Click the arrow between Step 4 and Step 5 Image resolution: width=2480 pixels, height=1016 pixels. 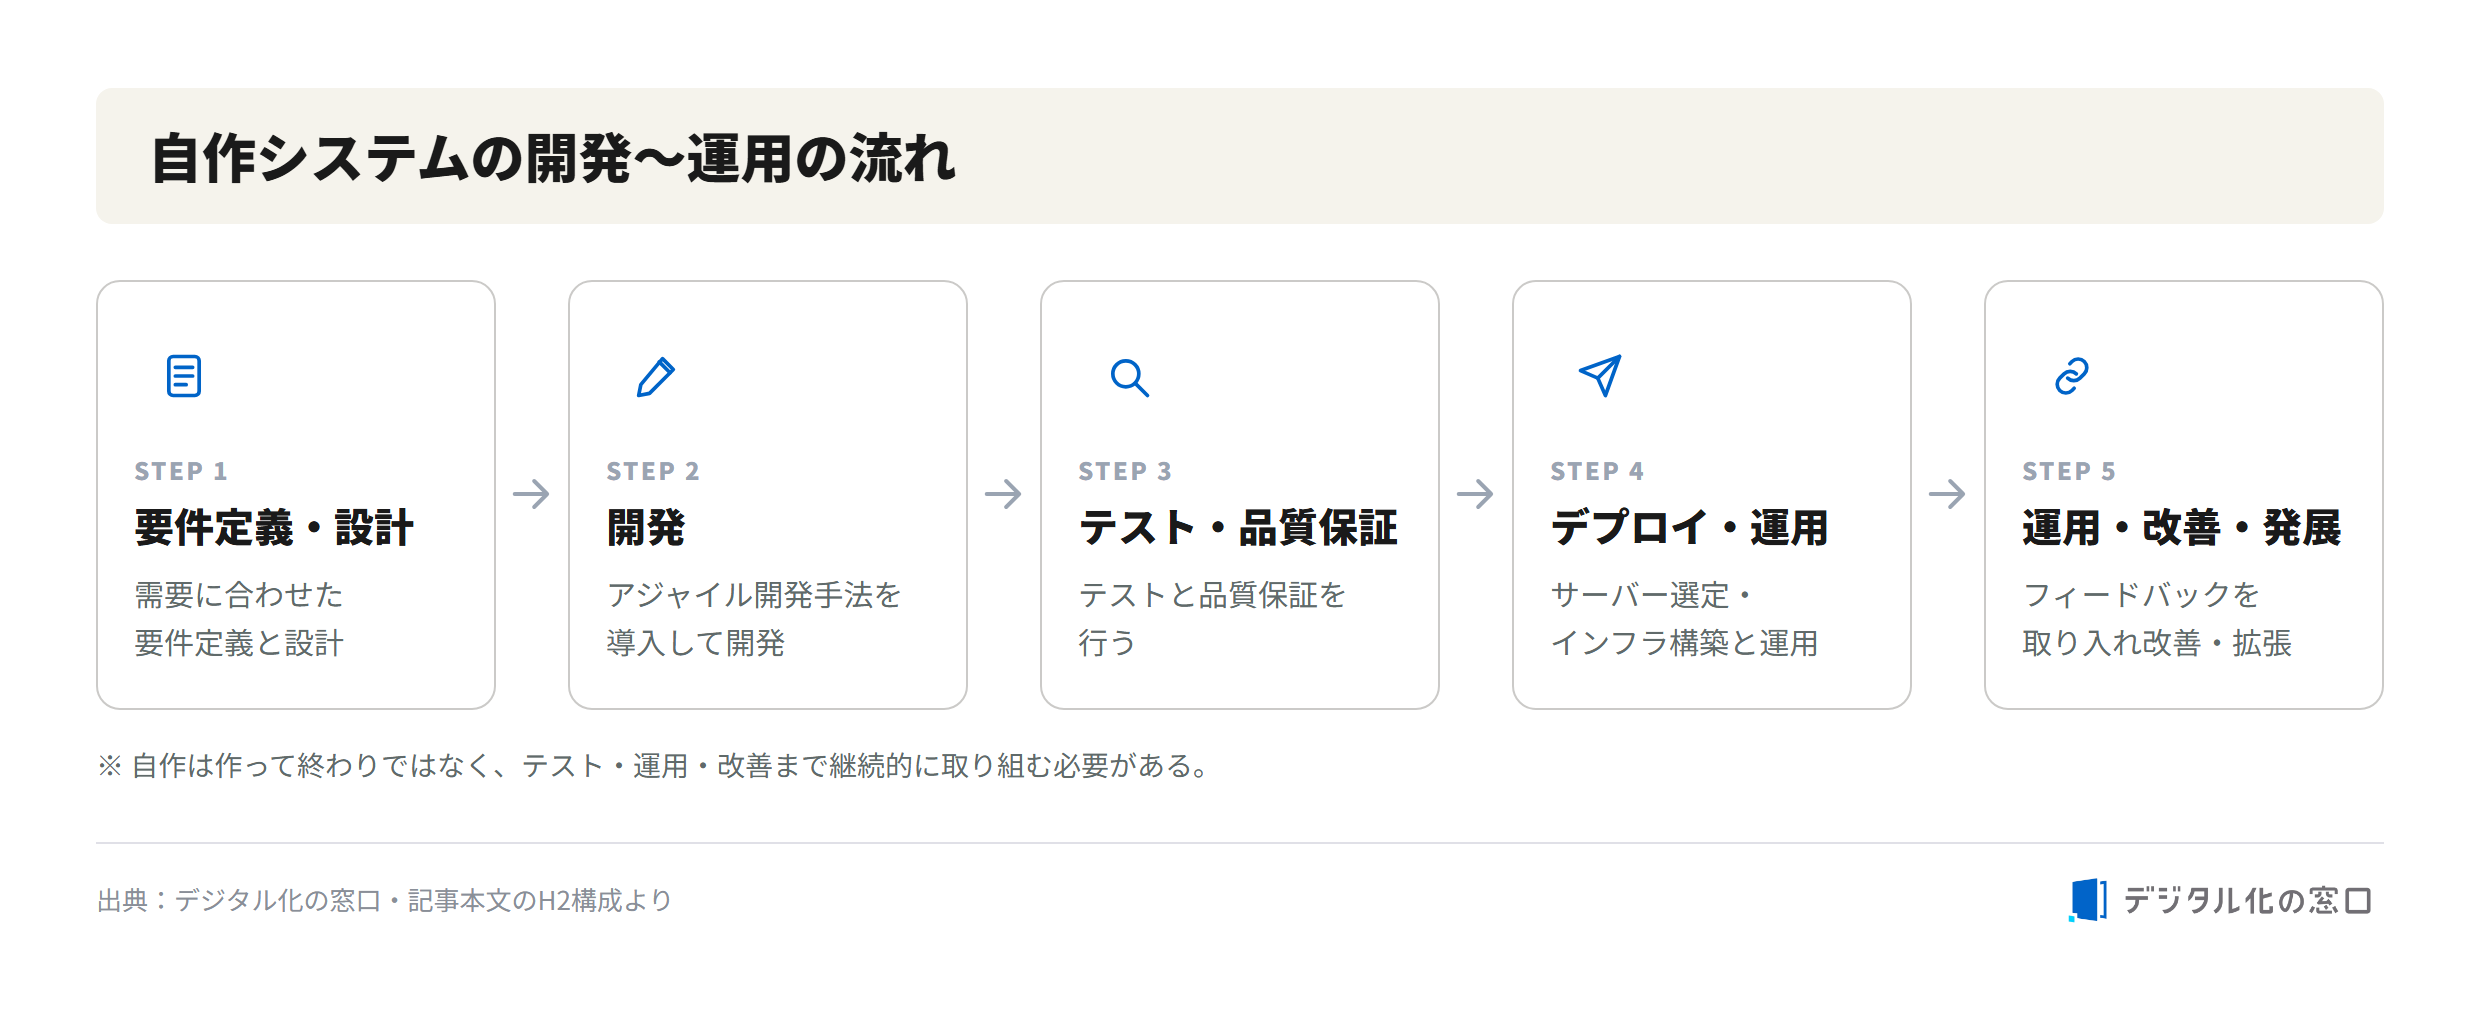click(1947, 494)
